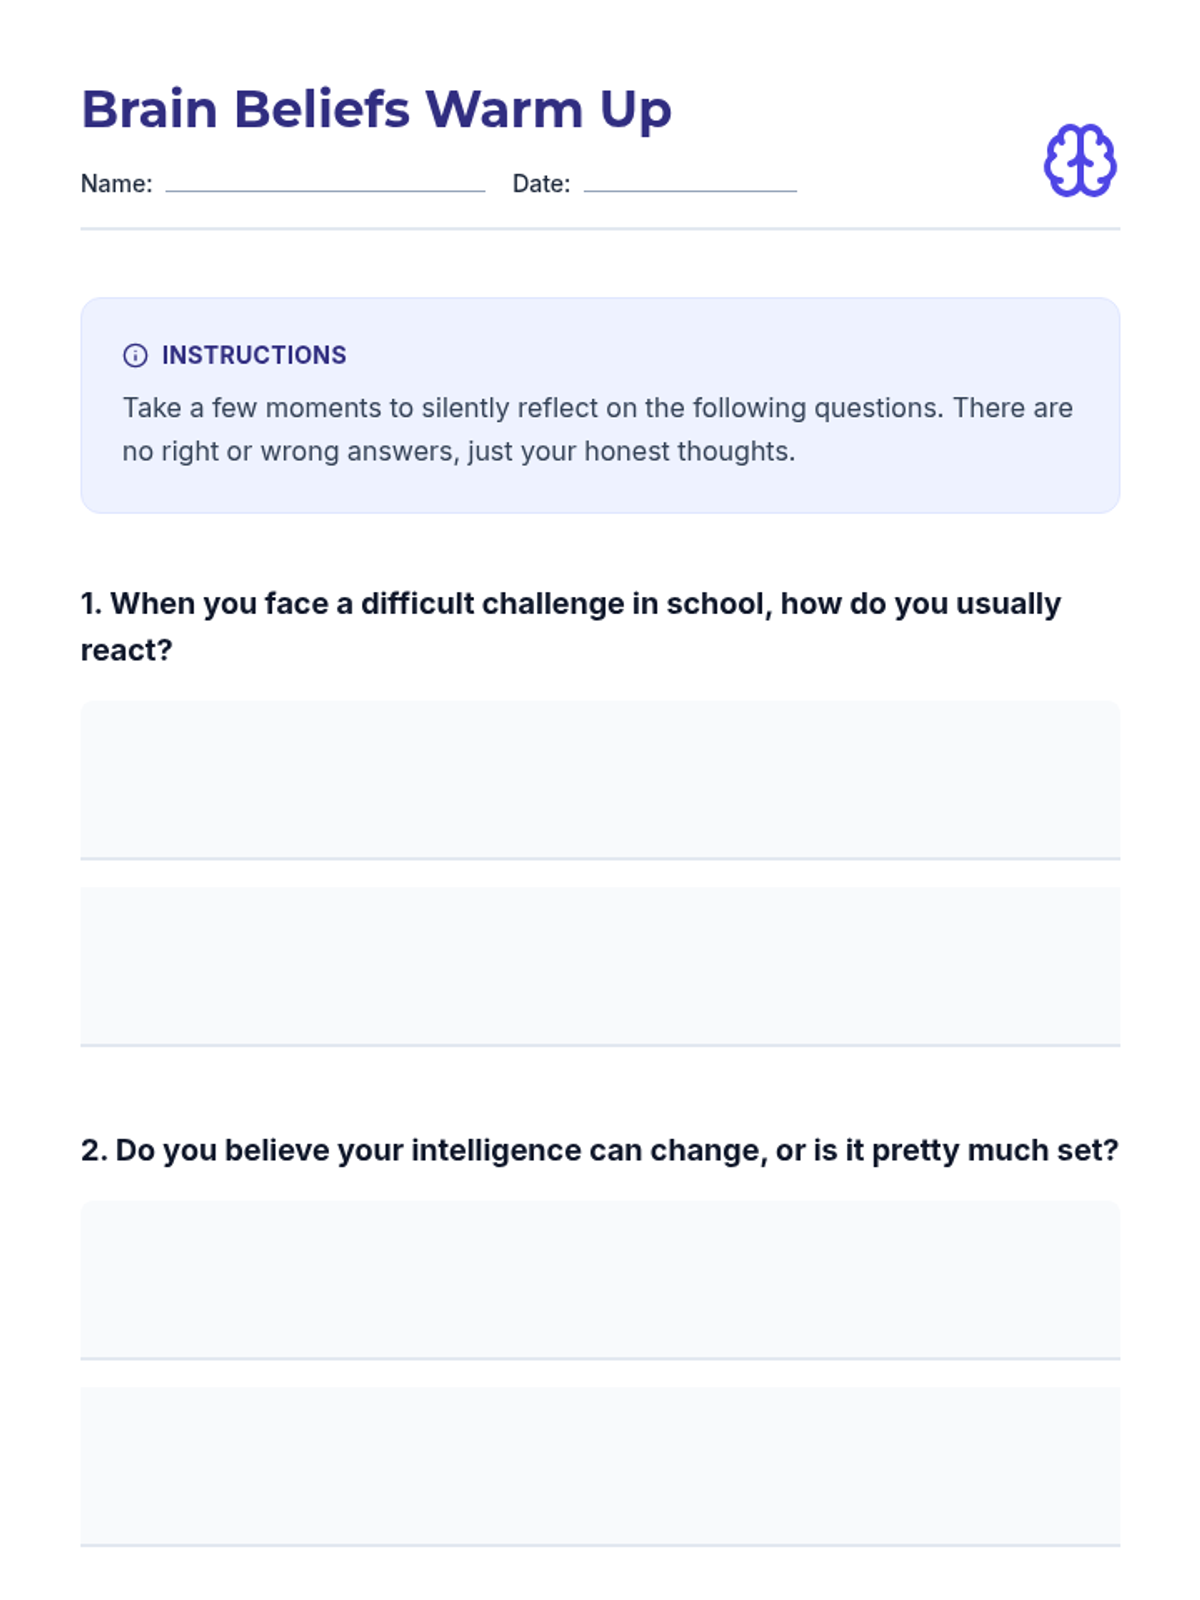
Task: Click the first answer box under question 1
Action: tap(600, 779)
